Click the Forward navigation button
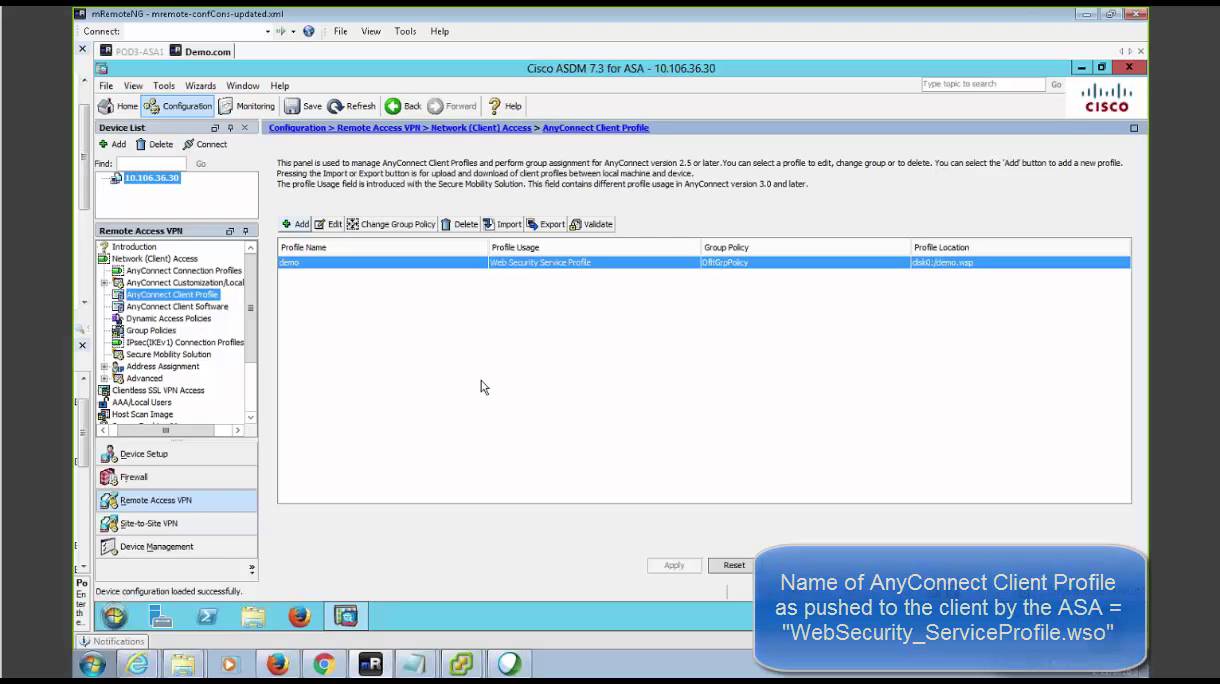The width and height of the screenshot is (1220, 684). coord(452,106)
